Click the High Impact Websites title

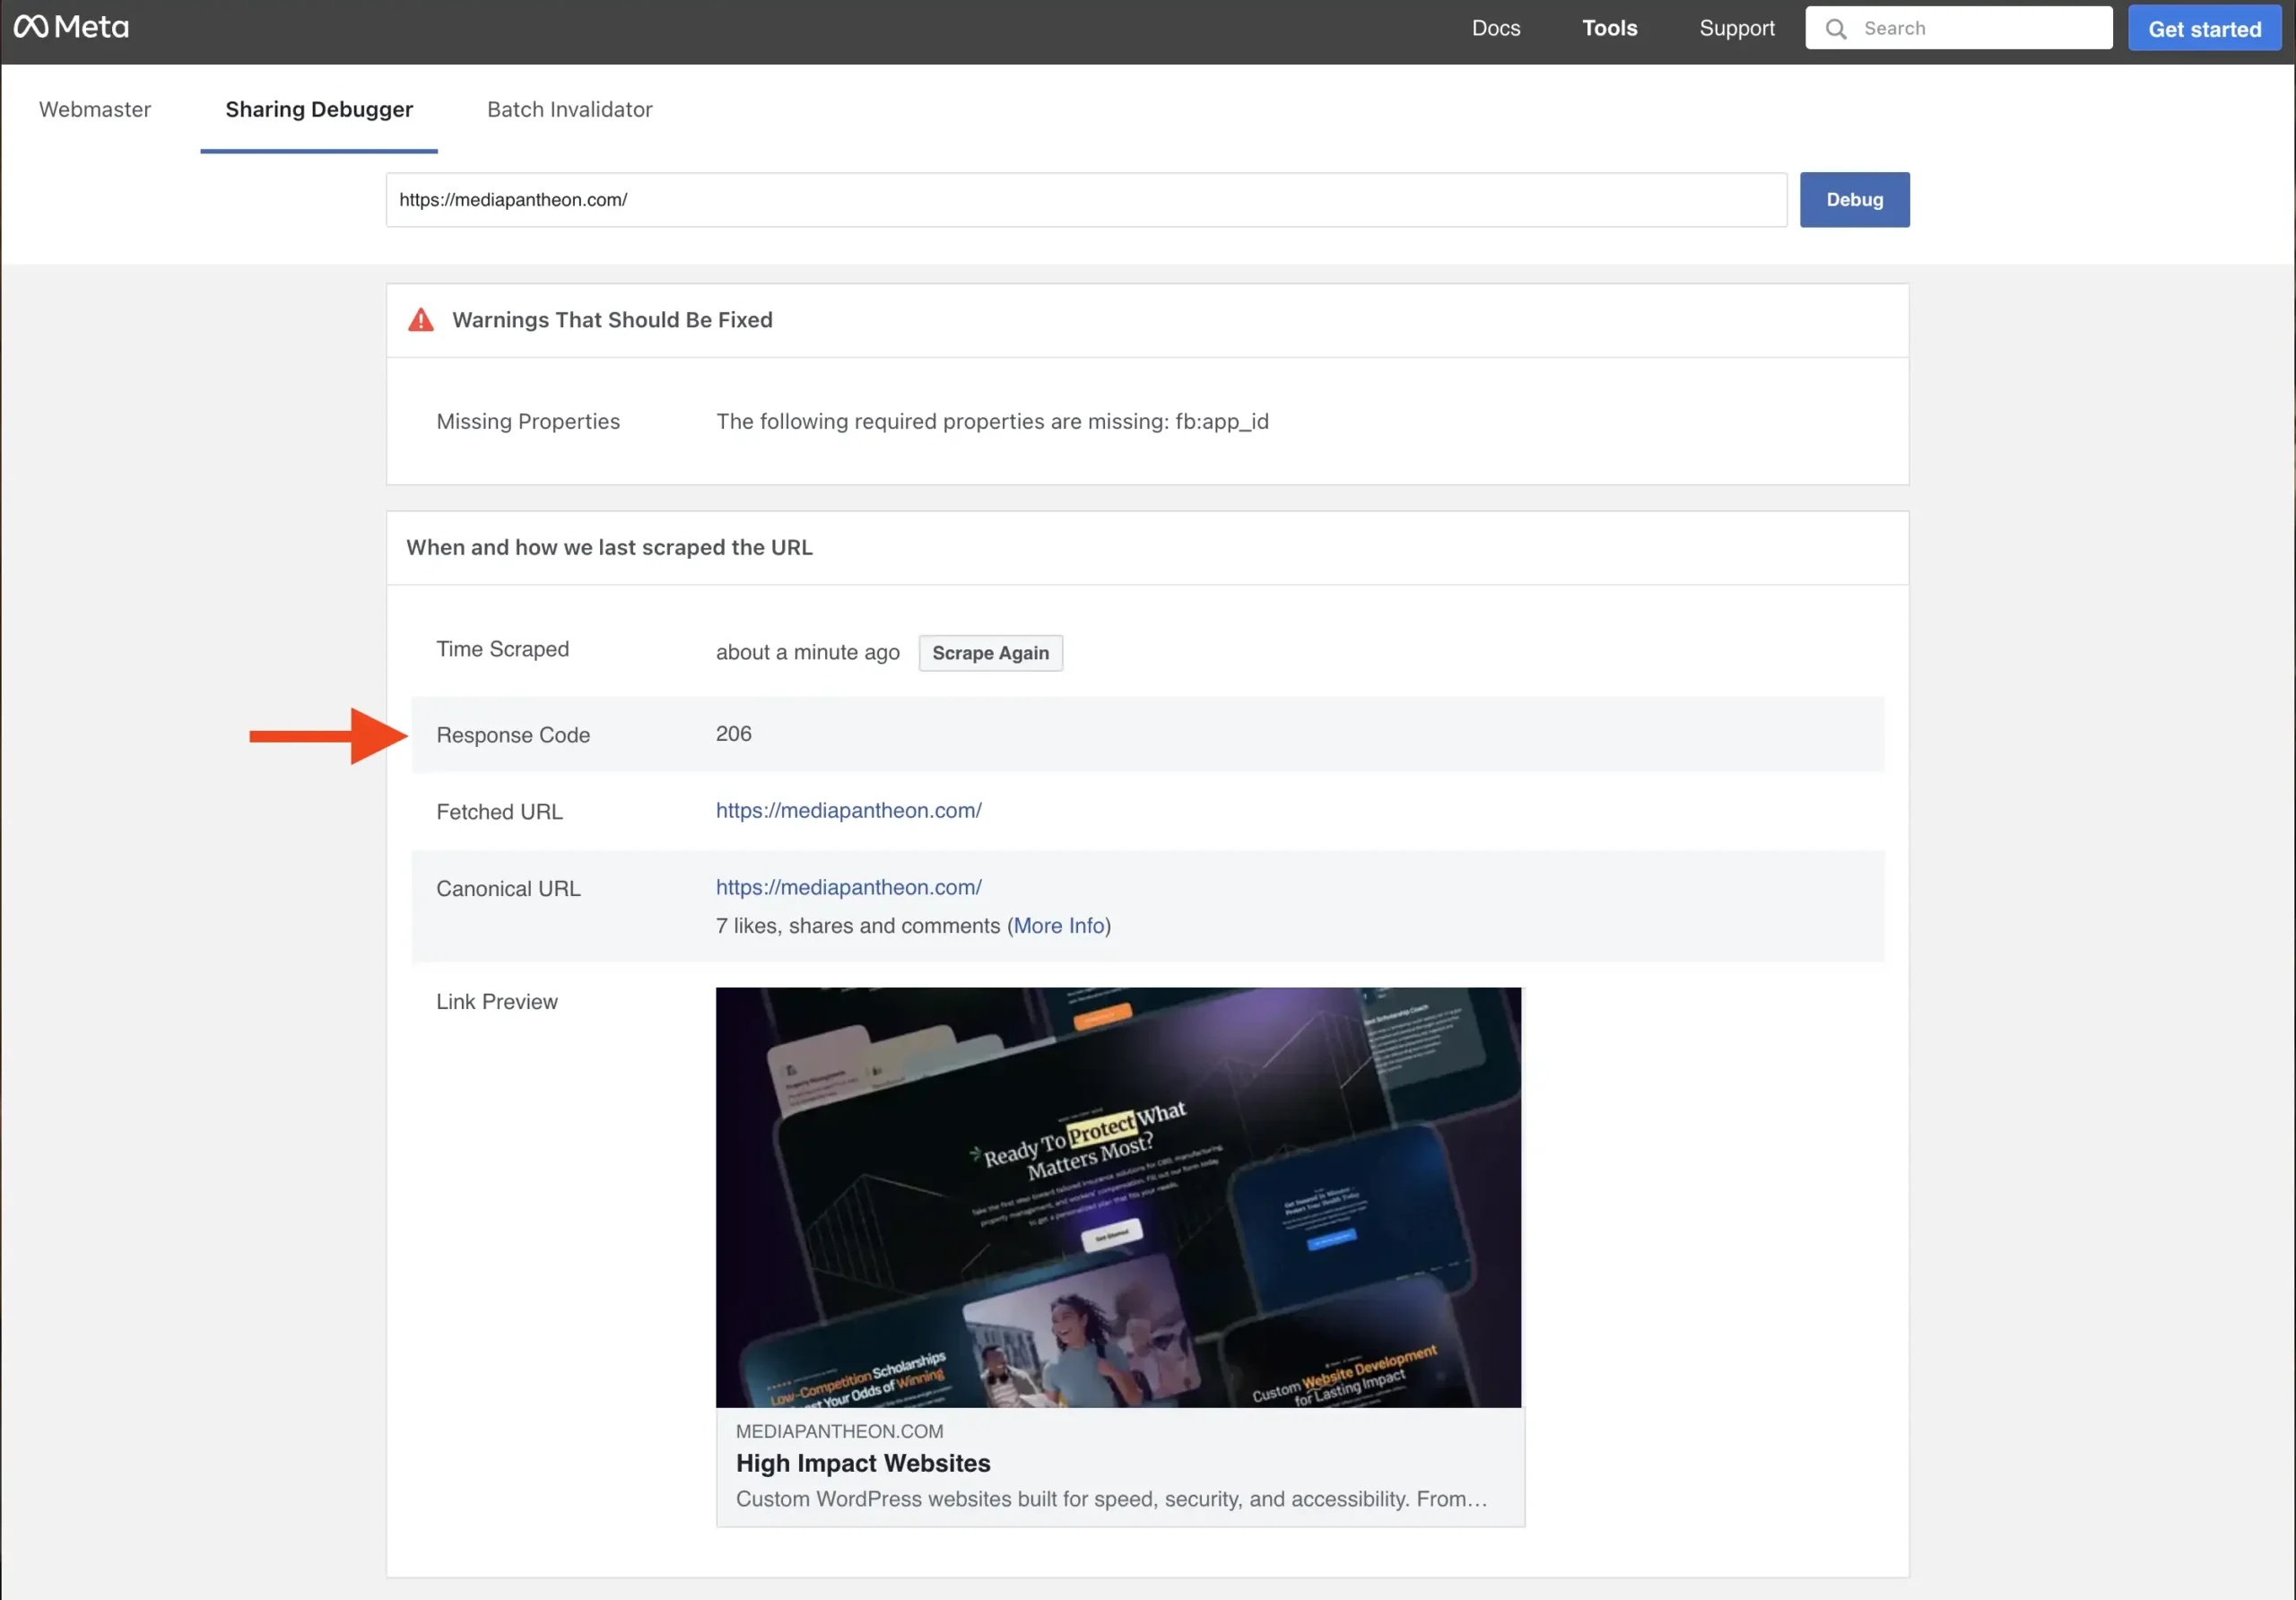click(x=863, y=1463)
